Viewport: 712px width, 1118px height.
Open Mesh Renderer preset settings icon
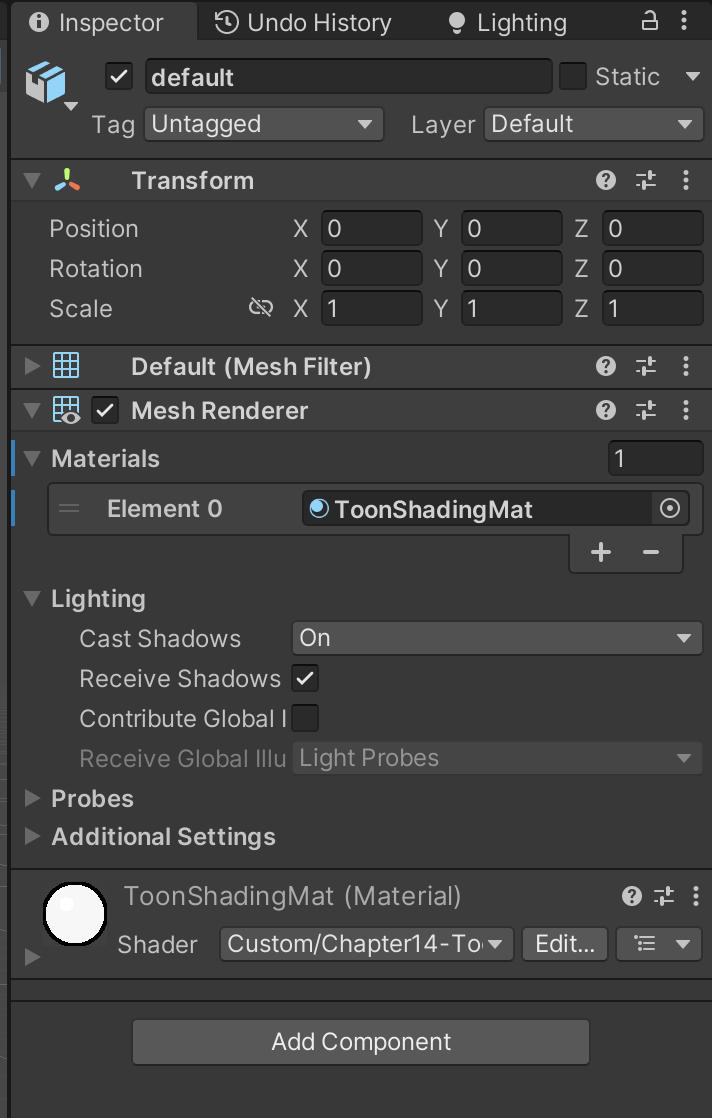646,410
